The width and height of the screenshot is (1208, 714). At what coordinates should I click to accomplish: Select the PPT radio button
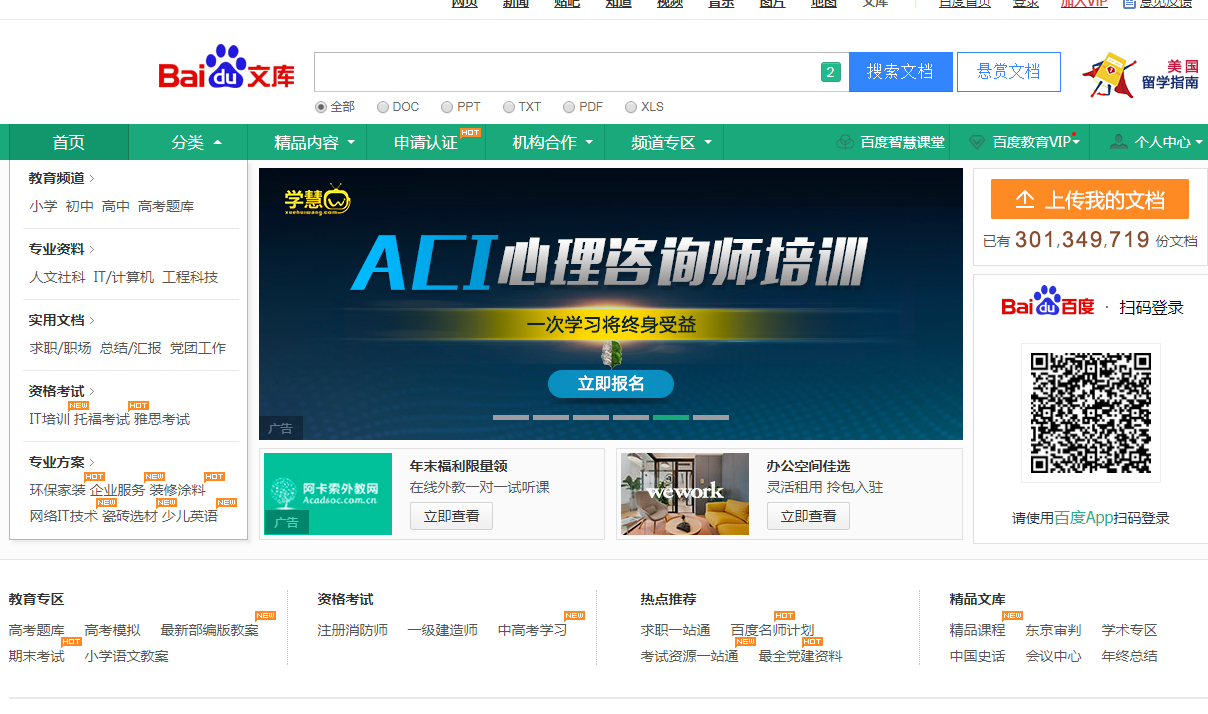coord(447,107)
